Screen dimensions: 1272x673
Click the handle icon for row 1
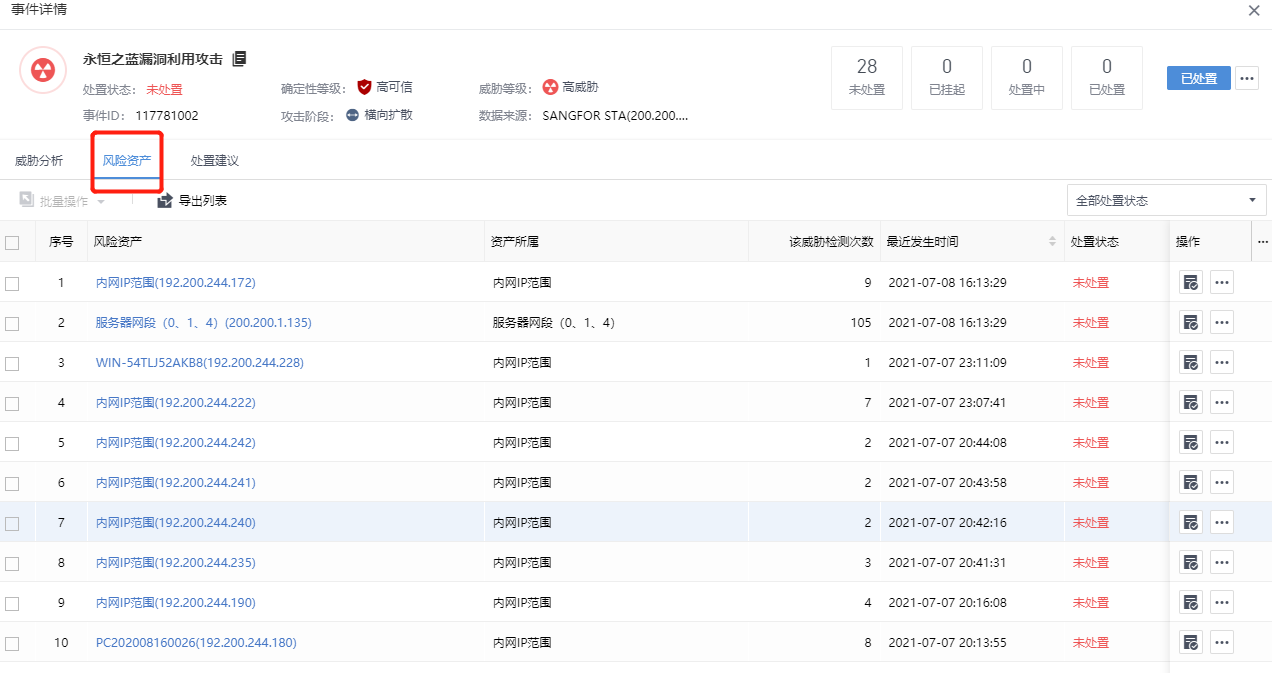point(1190,283)
